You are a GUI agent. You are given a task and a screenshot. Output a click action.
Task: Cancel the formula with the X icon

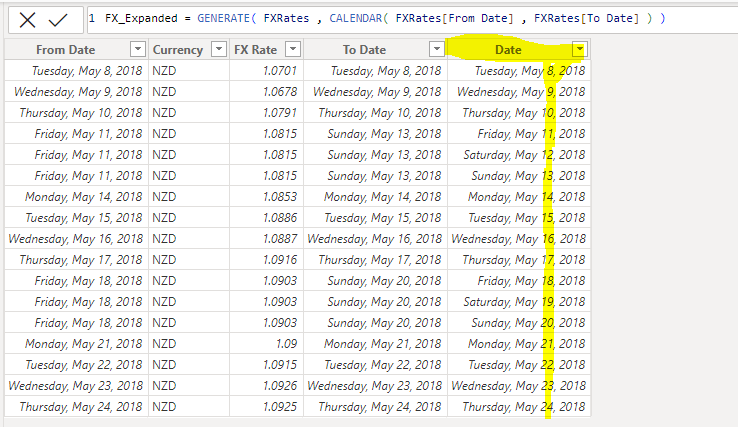point(28,20)
